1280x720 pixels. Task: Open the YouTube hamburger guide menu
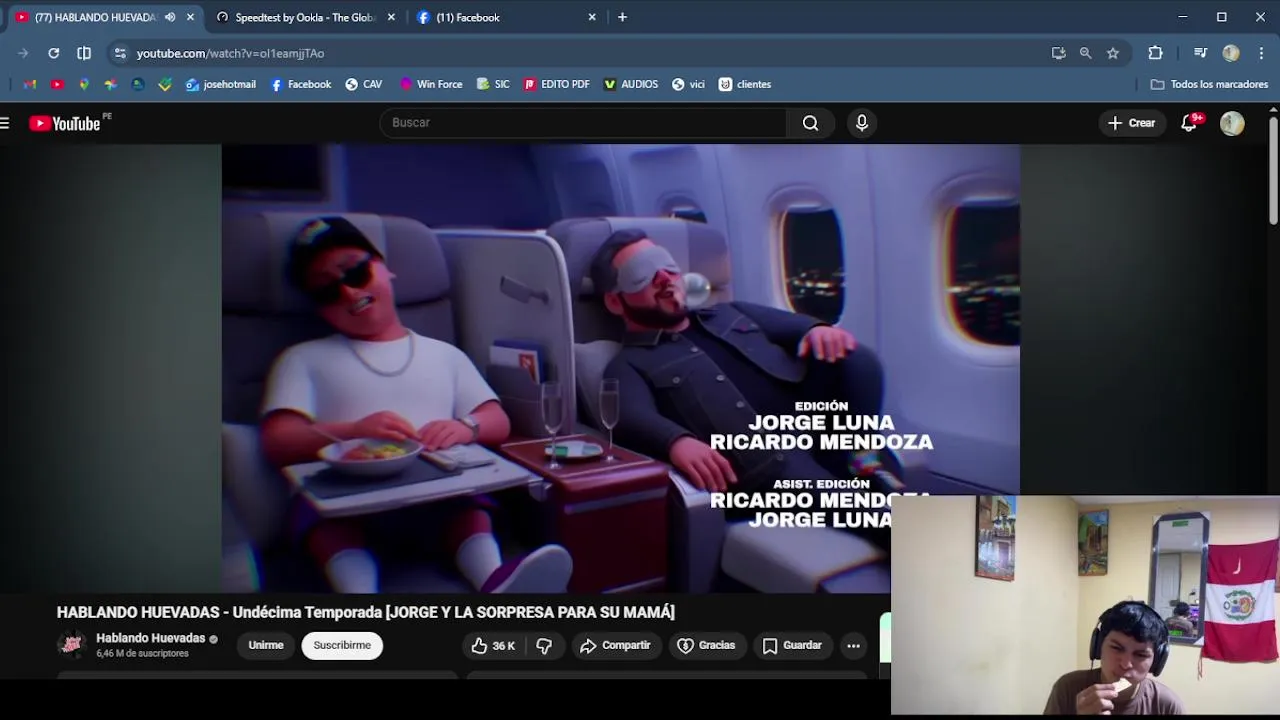click(x=5, y=123)
